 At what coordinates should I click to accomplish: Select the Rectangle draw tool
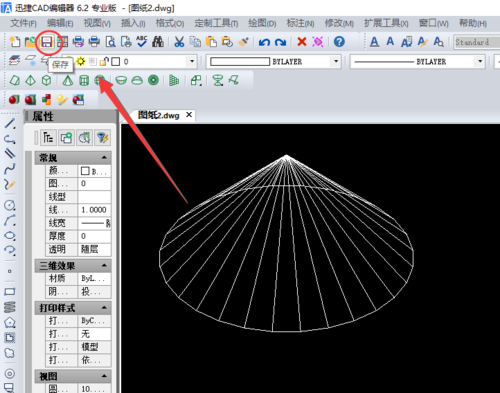(10, 292)
